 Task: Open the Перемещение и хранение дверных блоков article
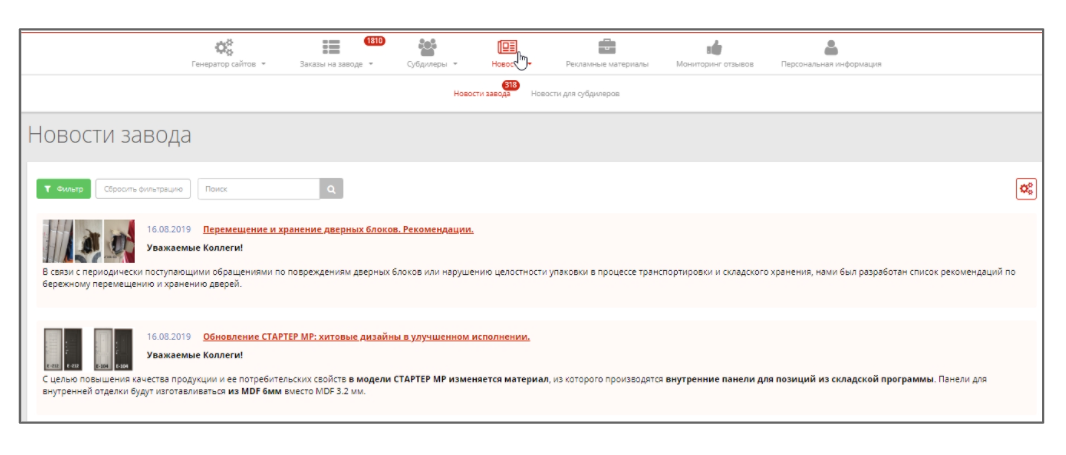coord(338,229)
